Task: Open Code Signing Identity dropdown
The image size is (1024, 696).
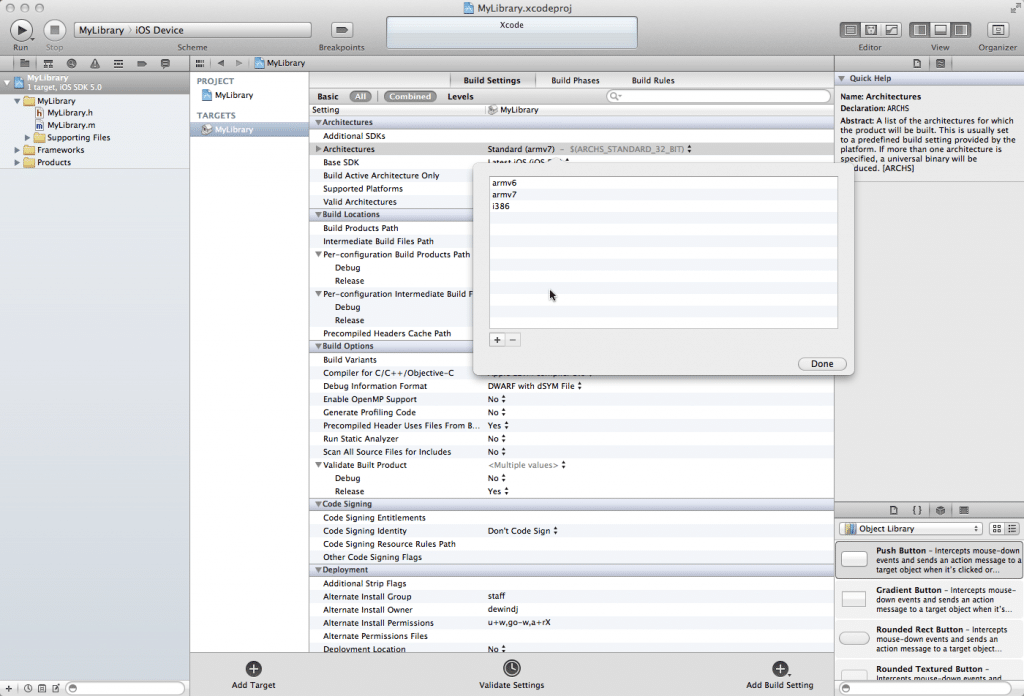Action: click(522, 531)
